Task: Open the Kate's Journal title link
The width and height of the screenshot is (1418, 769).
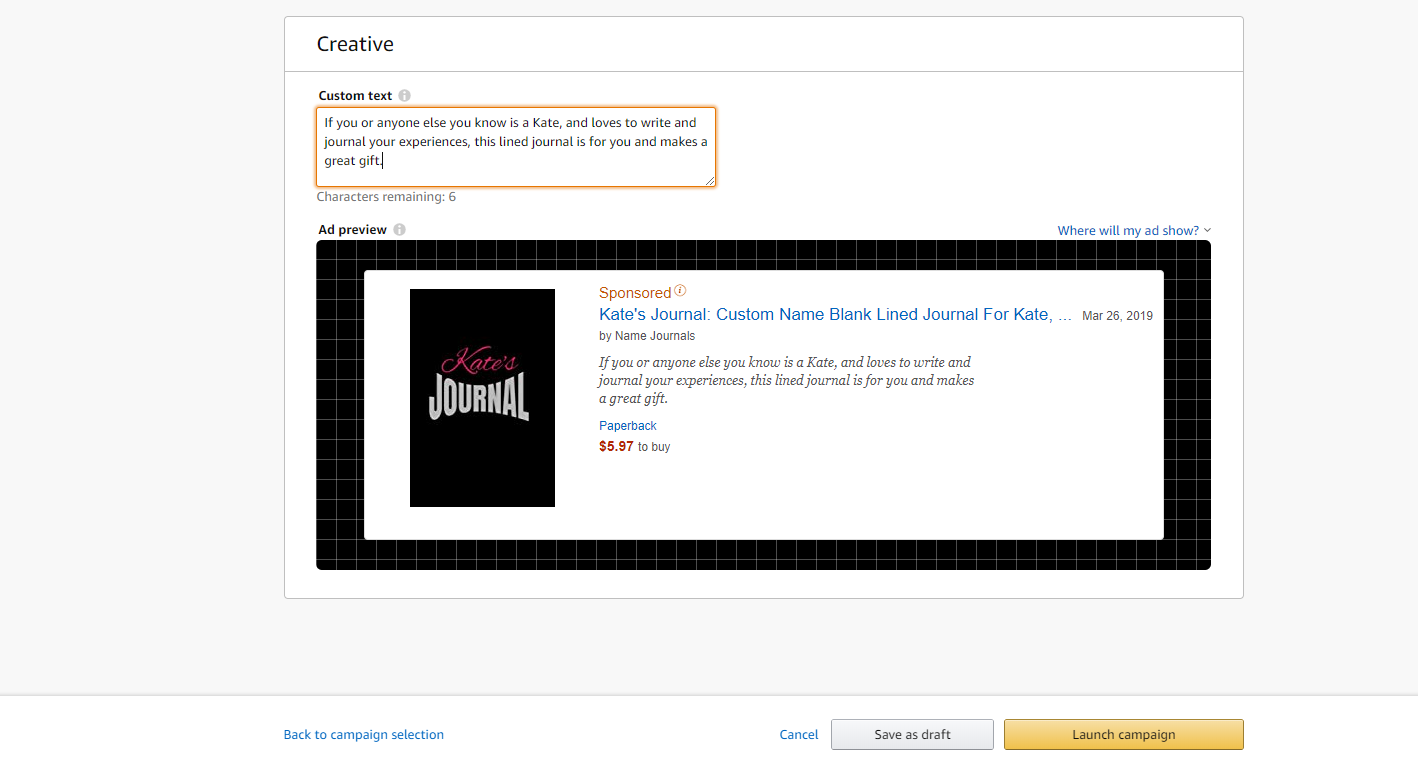Action: tap(835, 315)
